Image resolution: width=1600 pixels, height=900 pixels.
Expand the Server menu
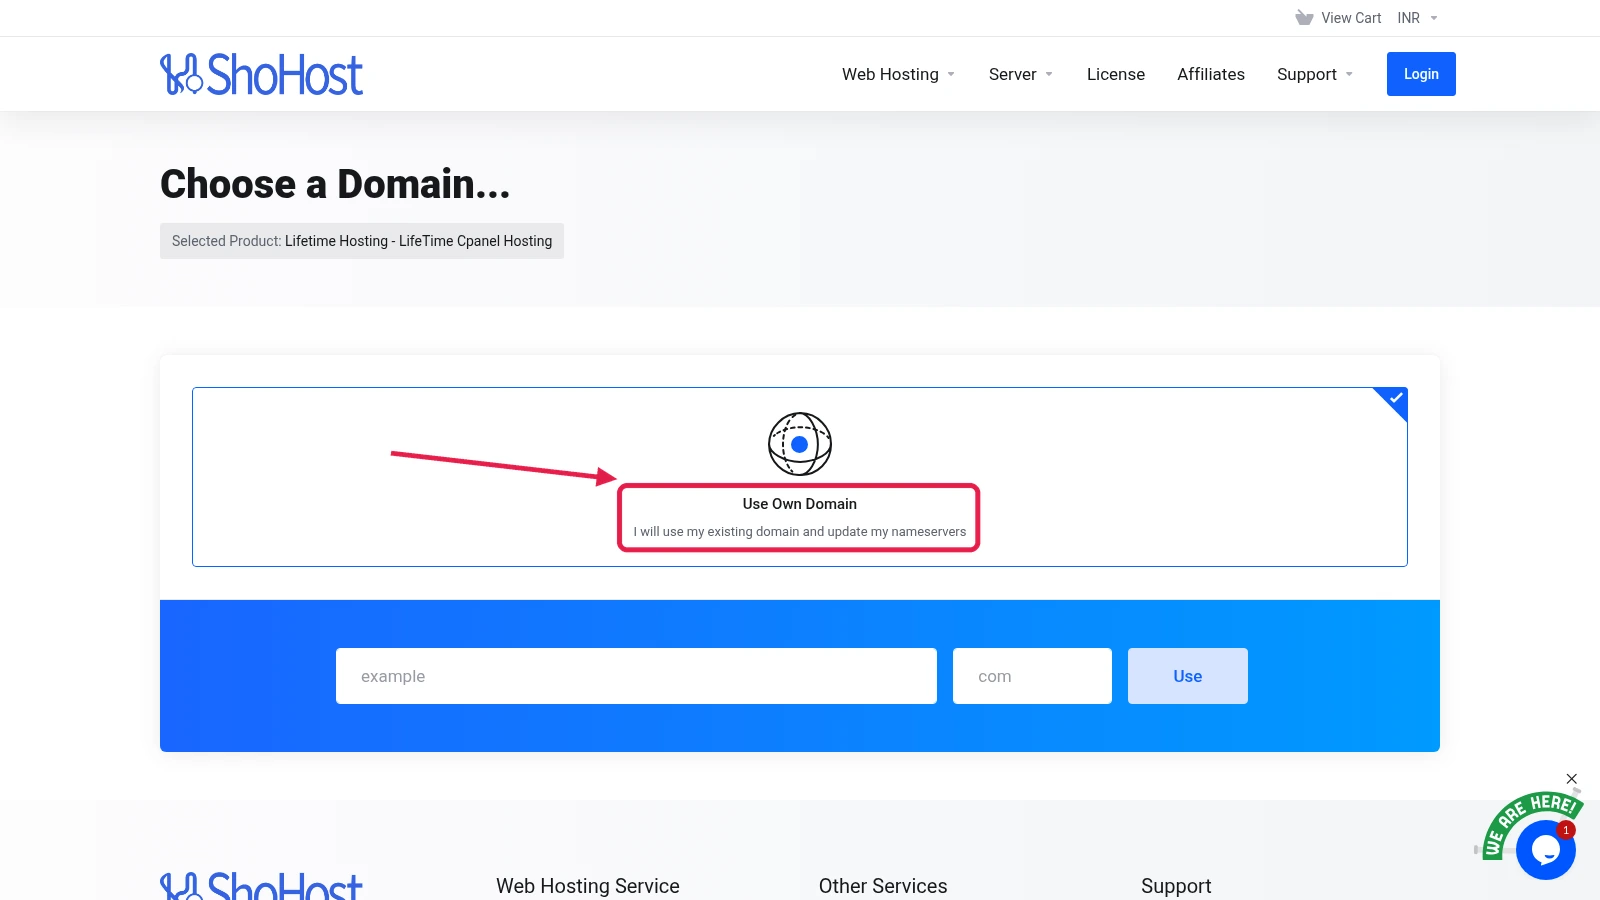point(1020,74)
